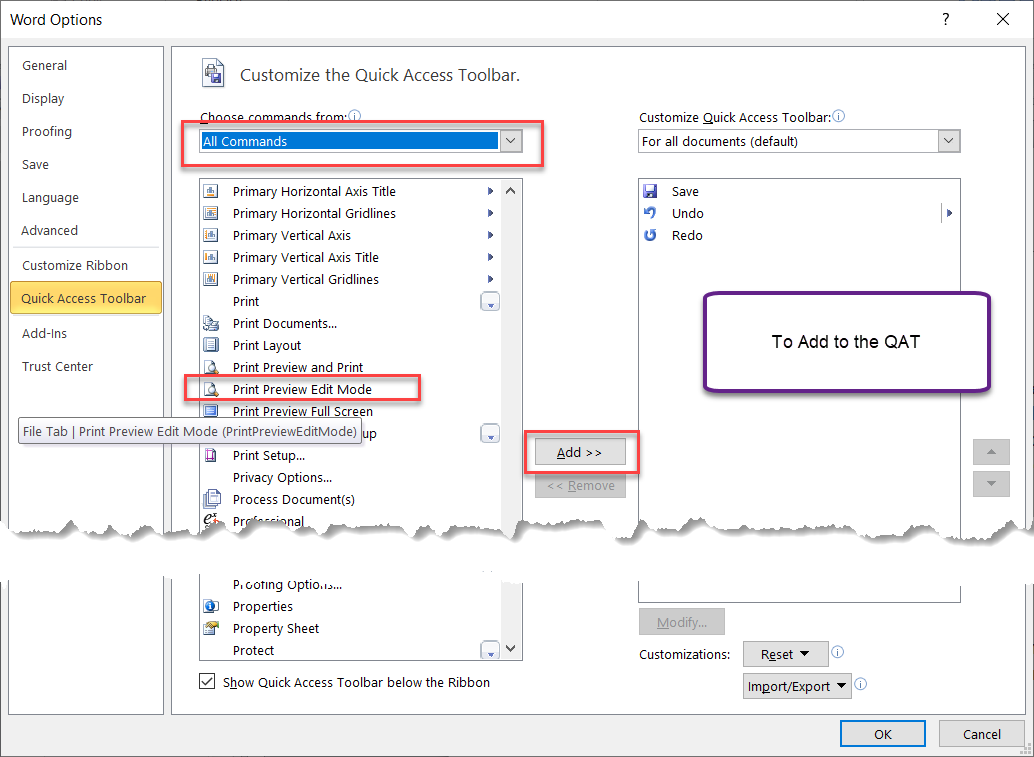Click the Add >> button
1034x757 pixels.
point(580,452)
